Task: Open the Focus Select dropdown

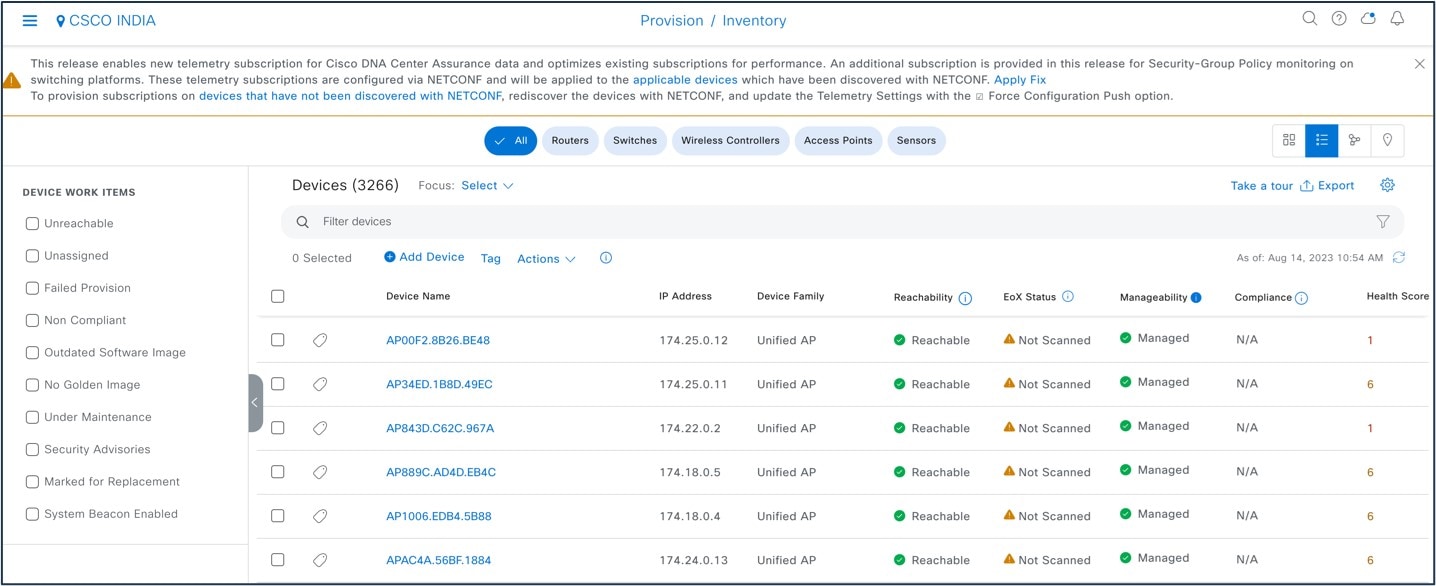Action: (487, 185)
